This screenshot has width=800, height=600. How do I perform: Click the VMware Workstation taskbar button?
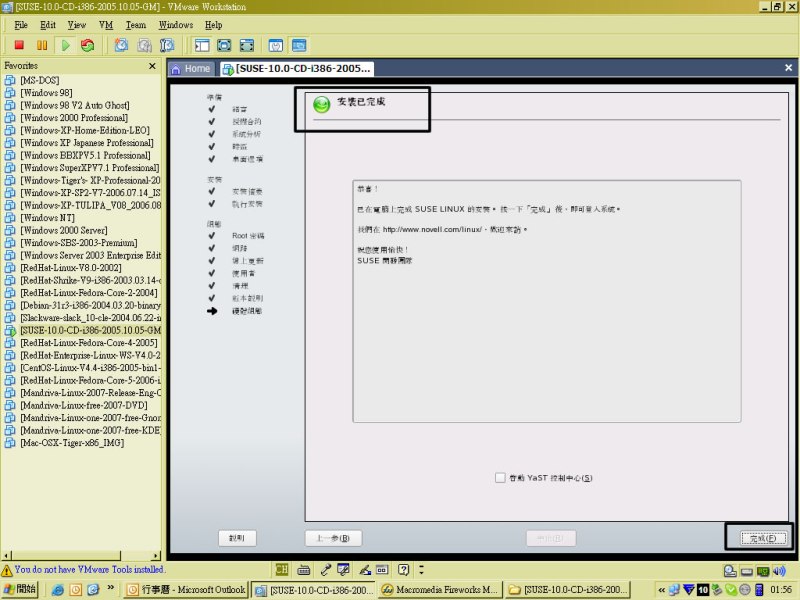click(x=314, y=590)
